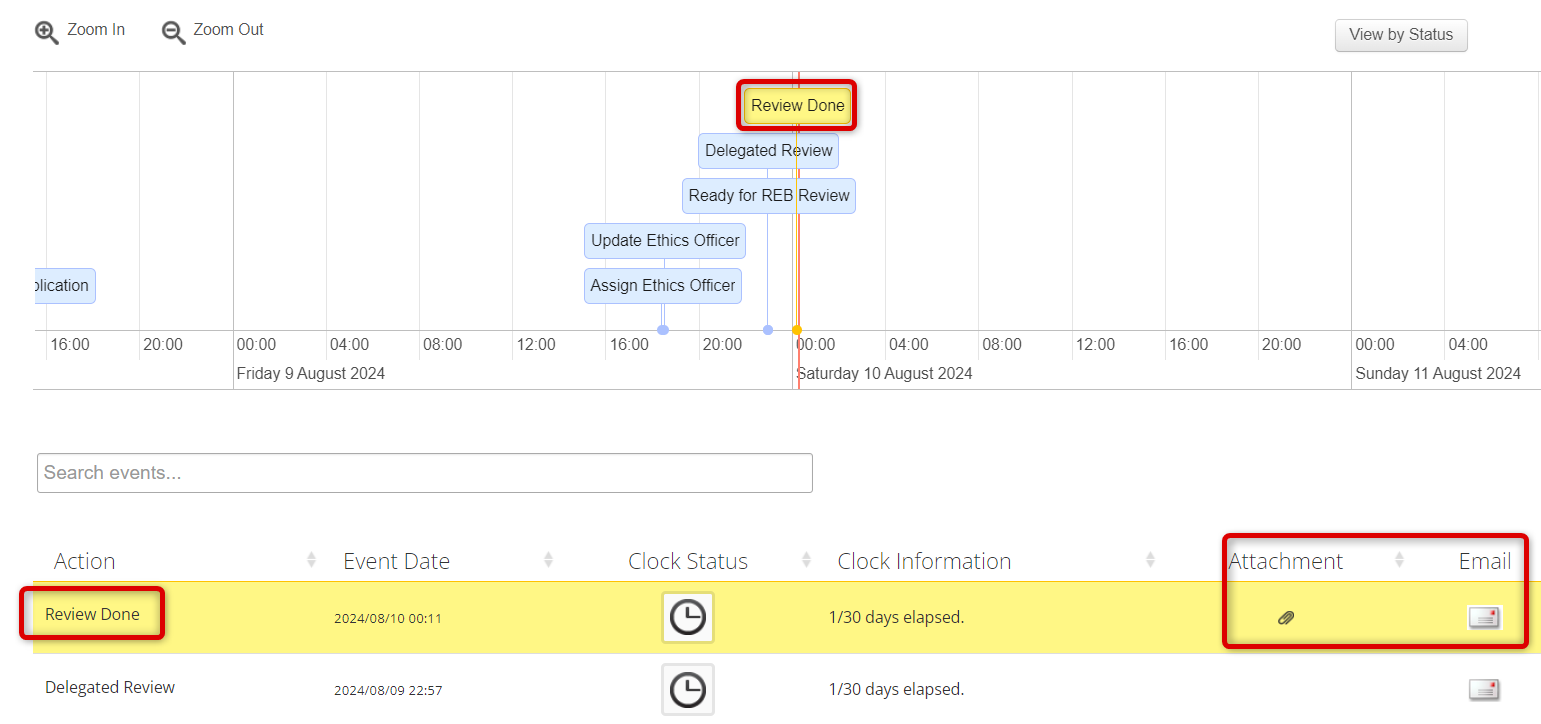Click the Review Done clock status icon

[x=687, y=618]
